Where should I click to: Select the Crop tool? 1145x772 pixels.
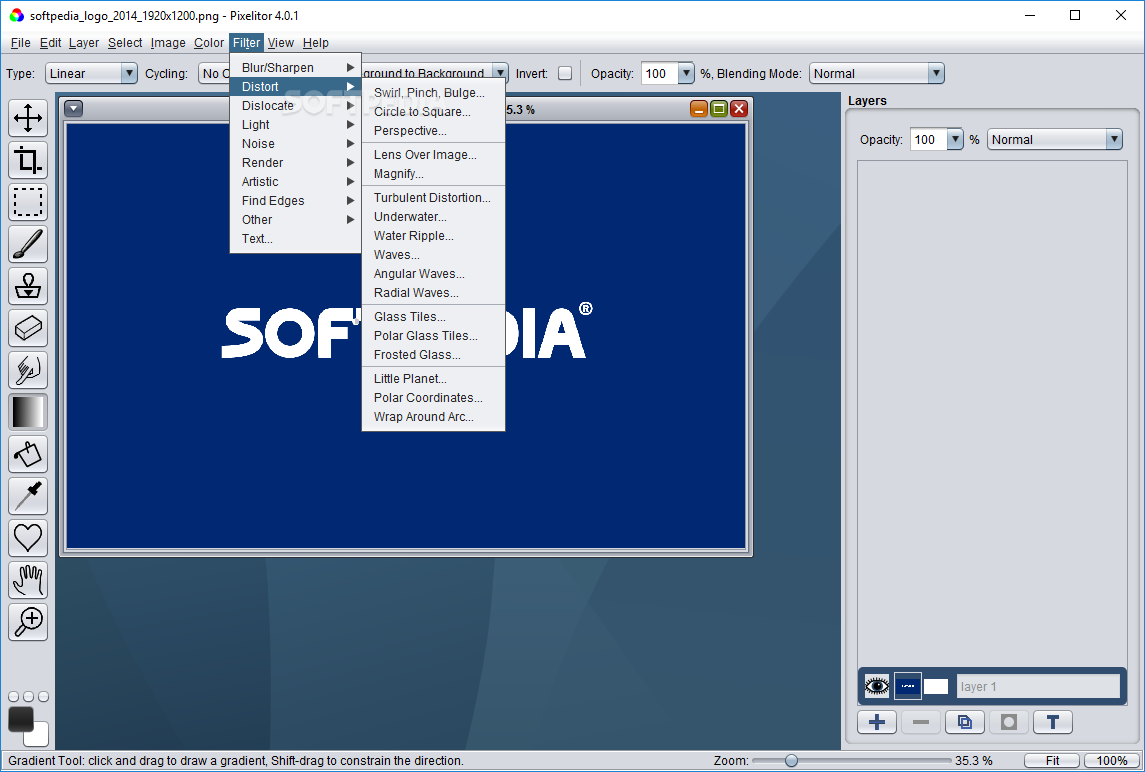[28, 160]
